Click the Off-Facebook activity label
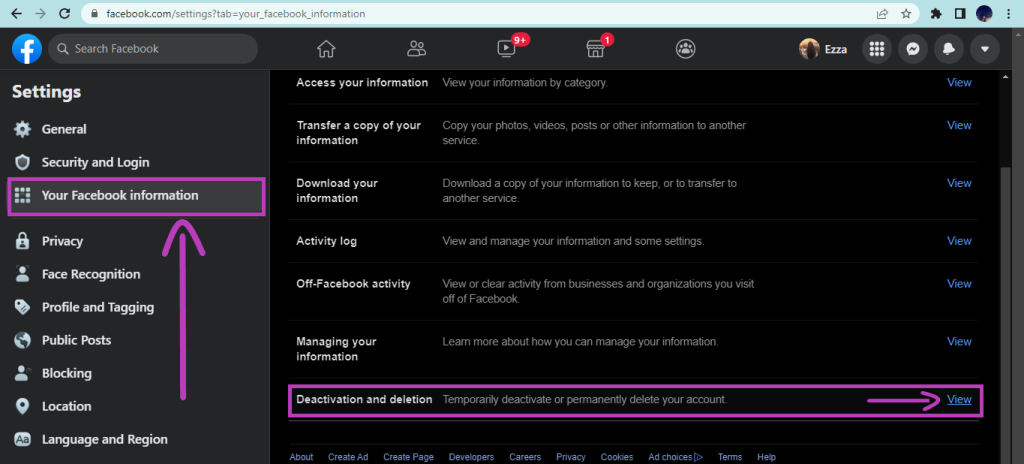This screenshot has height=464, width=1024. pyautogui.click(x=353, y=284)
